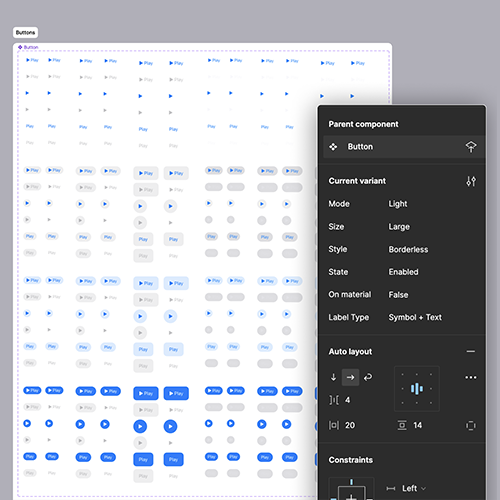
Task: Change Label Type value Symbol + Text
Action: coord(415,317)
